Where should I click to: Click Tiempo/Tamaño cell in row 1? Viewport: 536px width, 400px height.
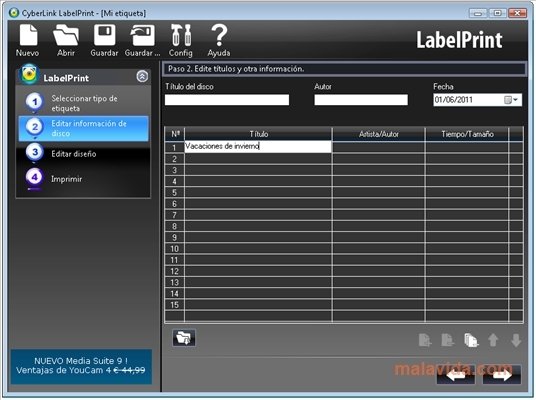(x=467, y=147)
